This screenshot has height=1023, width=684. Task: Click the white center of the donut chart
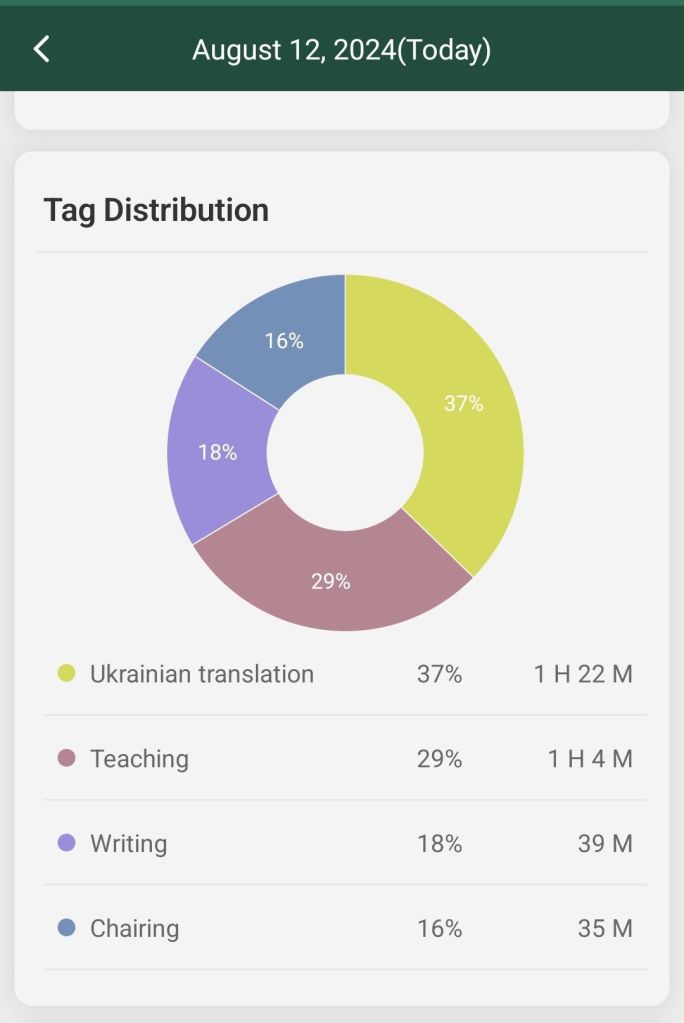coord(345,452)
